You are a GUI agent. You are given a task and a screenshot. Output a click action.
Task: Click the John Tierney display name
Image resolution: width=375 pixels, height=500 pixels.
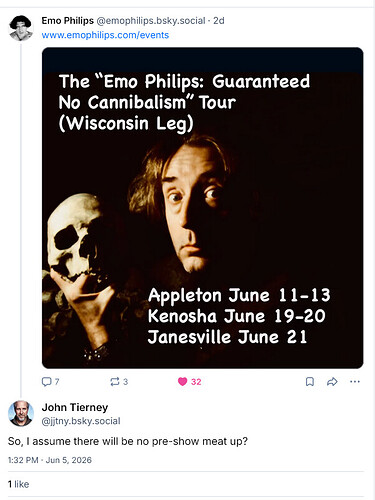click(x=75, y=407)
